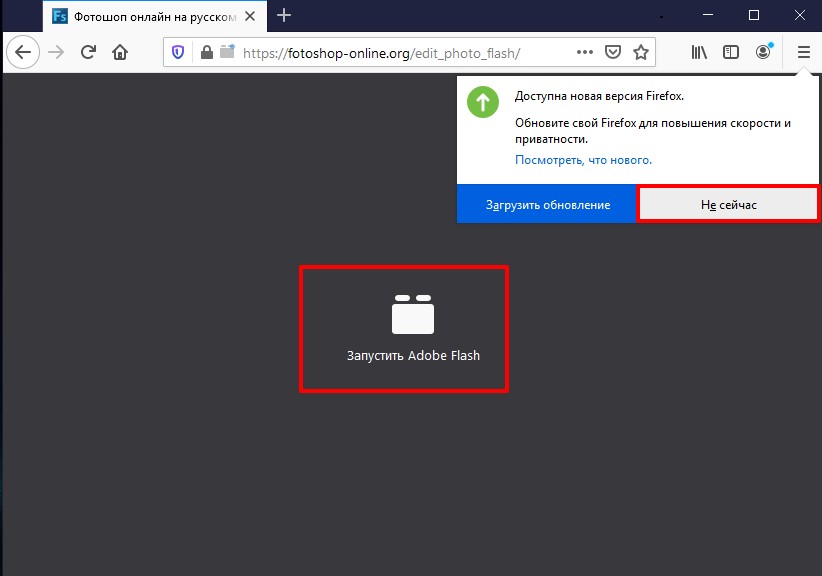Viewport: 822px width, 576px height.
Task: Dismiss update with Не сейчас button
Action: click(x=728, y=204)
